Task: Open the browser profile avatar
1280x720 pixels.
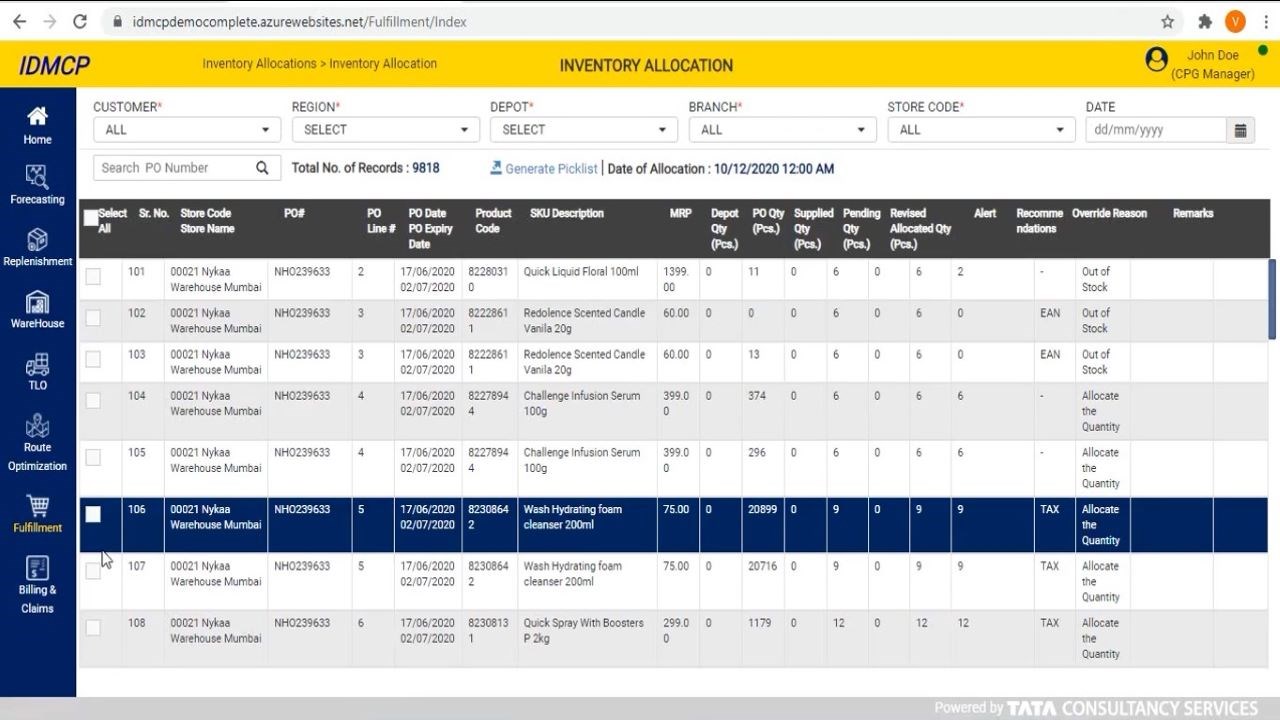Action: 1235,21
